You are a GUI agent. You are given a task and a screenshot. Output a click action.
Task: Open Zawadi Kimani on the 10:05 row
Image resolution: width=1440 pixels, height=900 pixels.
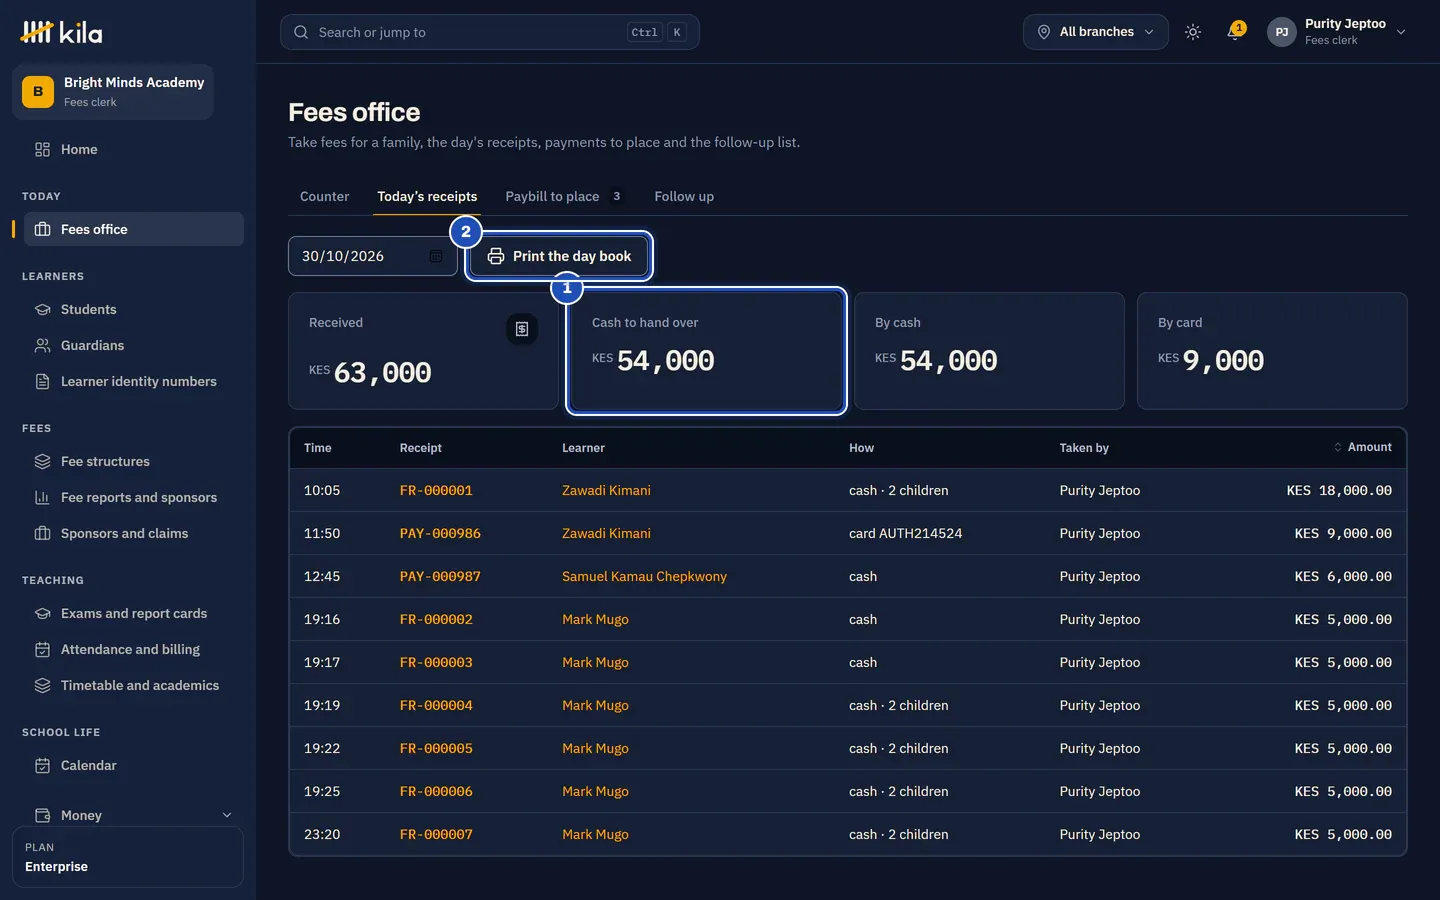pyautogui.click(x=606, y=490)
